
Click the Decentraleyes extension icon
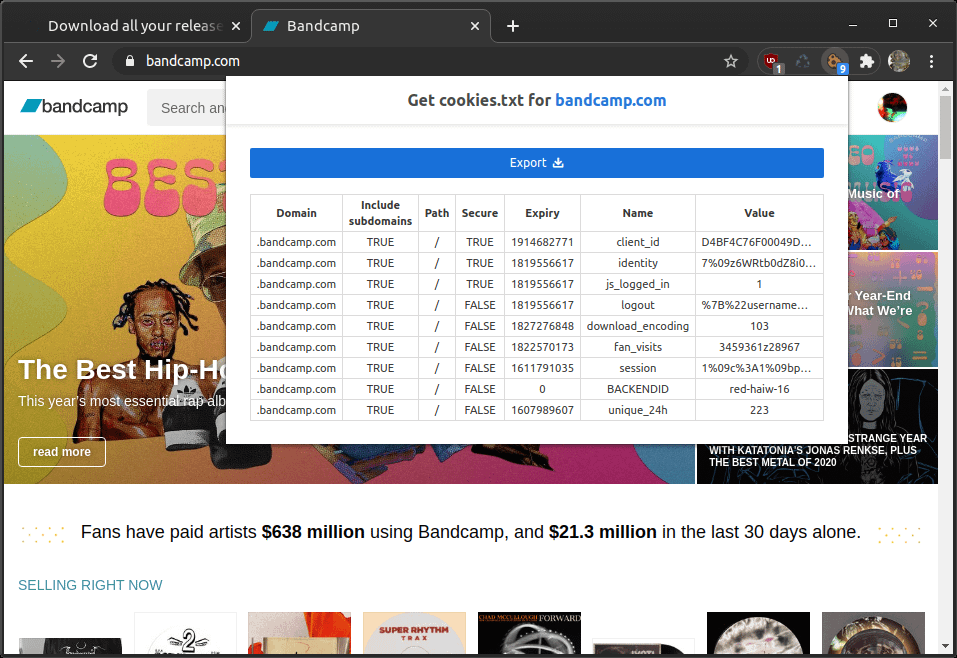(802, 61)
